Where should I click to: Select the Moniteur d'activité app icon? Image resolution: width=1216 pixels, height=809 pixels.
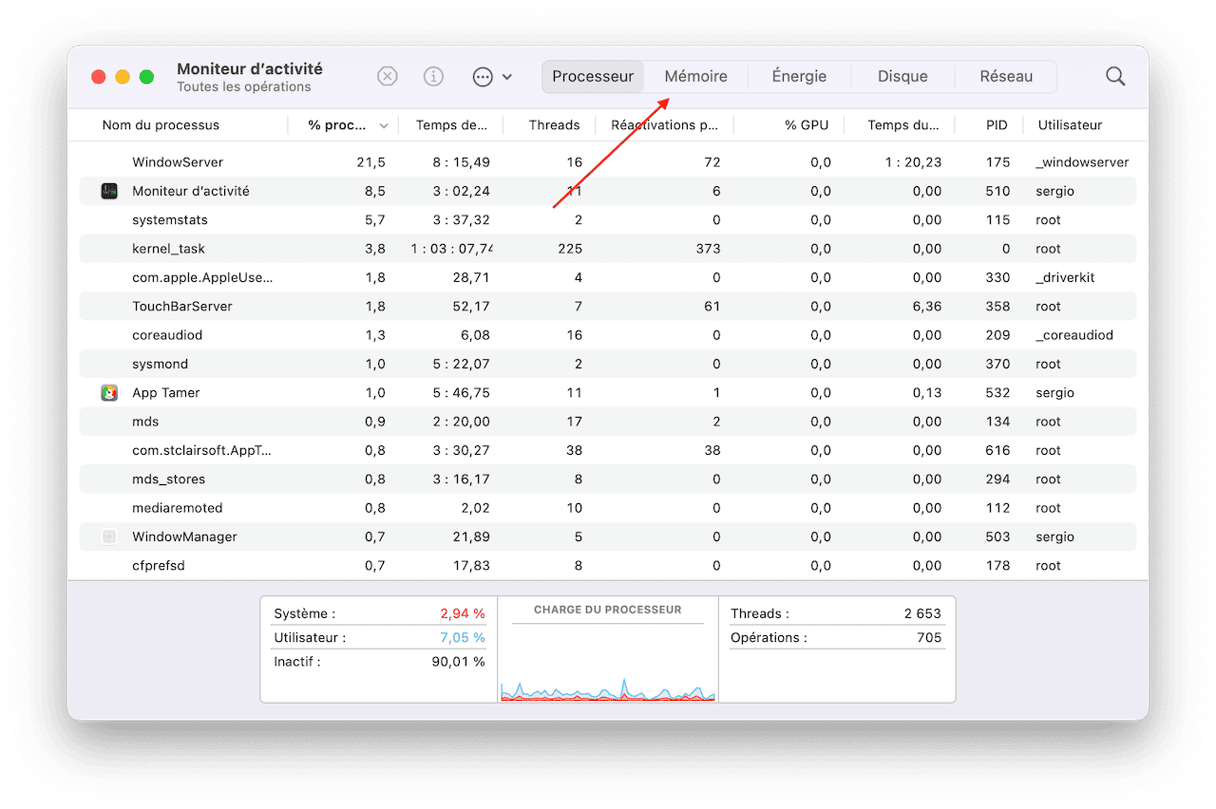[110, 191]
